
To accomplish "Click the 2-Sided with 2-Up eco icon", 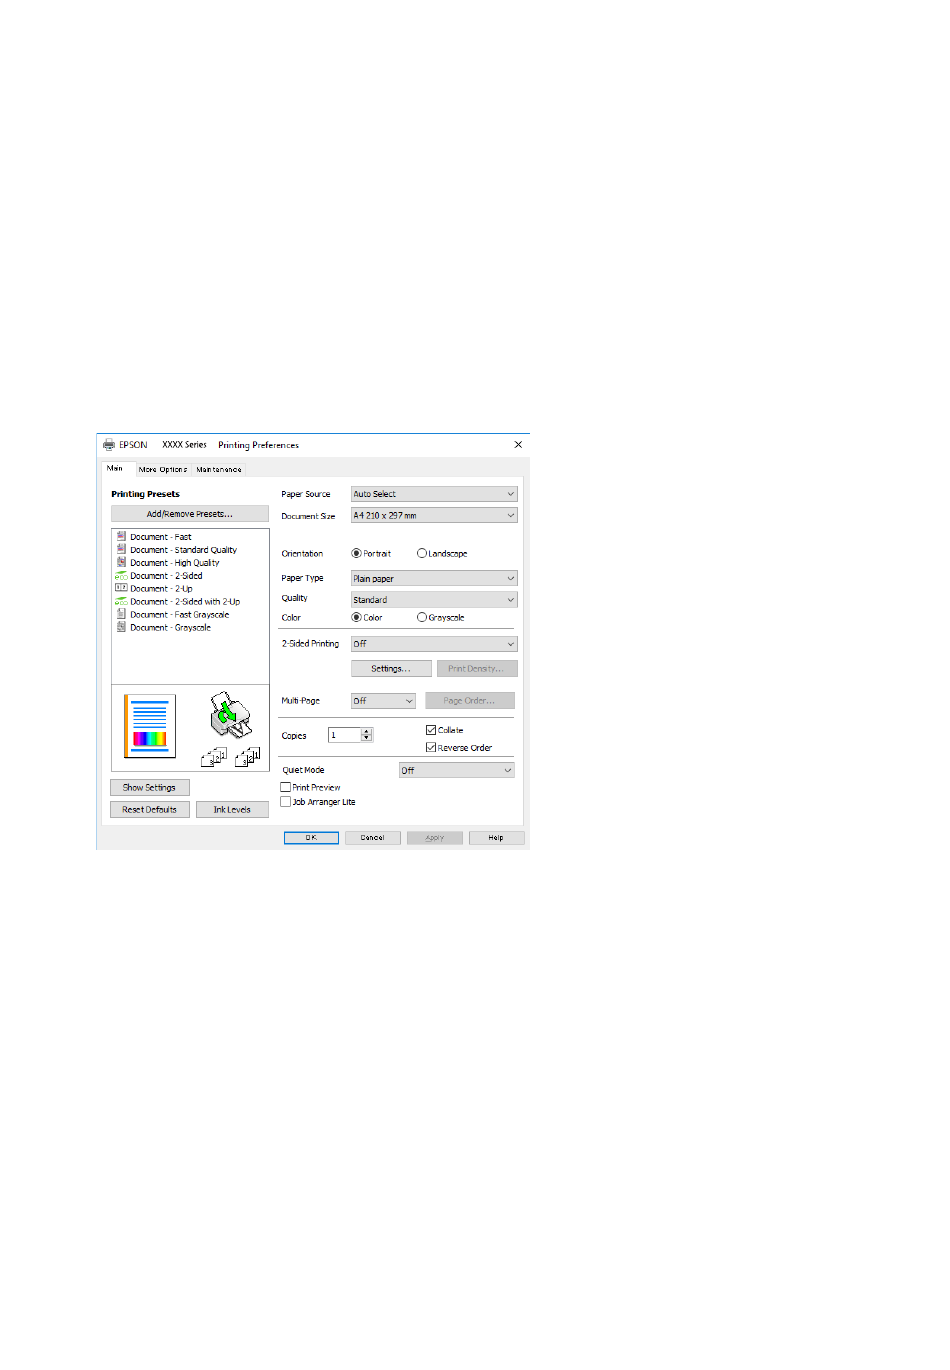I will click(x=121, y=601).
